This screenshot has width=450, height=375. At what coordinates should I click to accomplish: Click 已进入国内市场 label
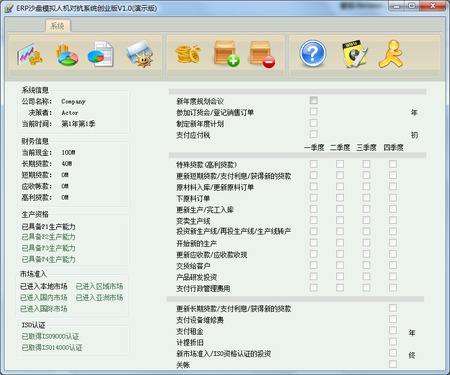click(x=44, y=297)
